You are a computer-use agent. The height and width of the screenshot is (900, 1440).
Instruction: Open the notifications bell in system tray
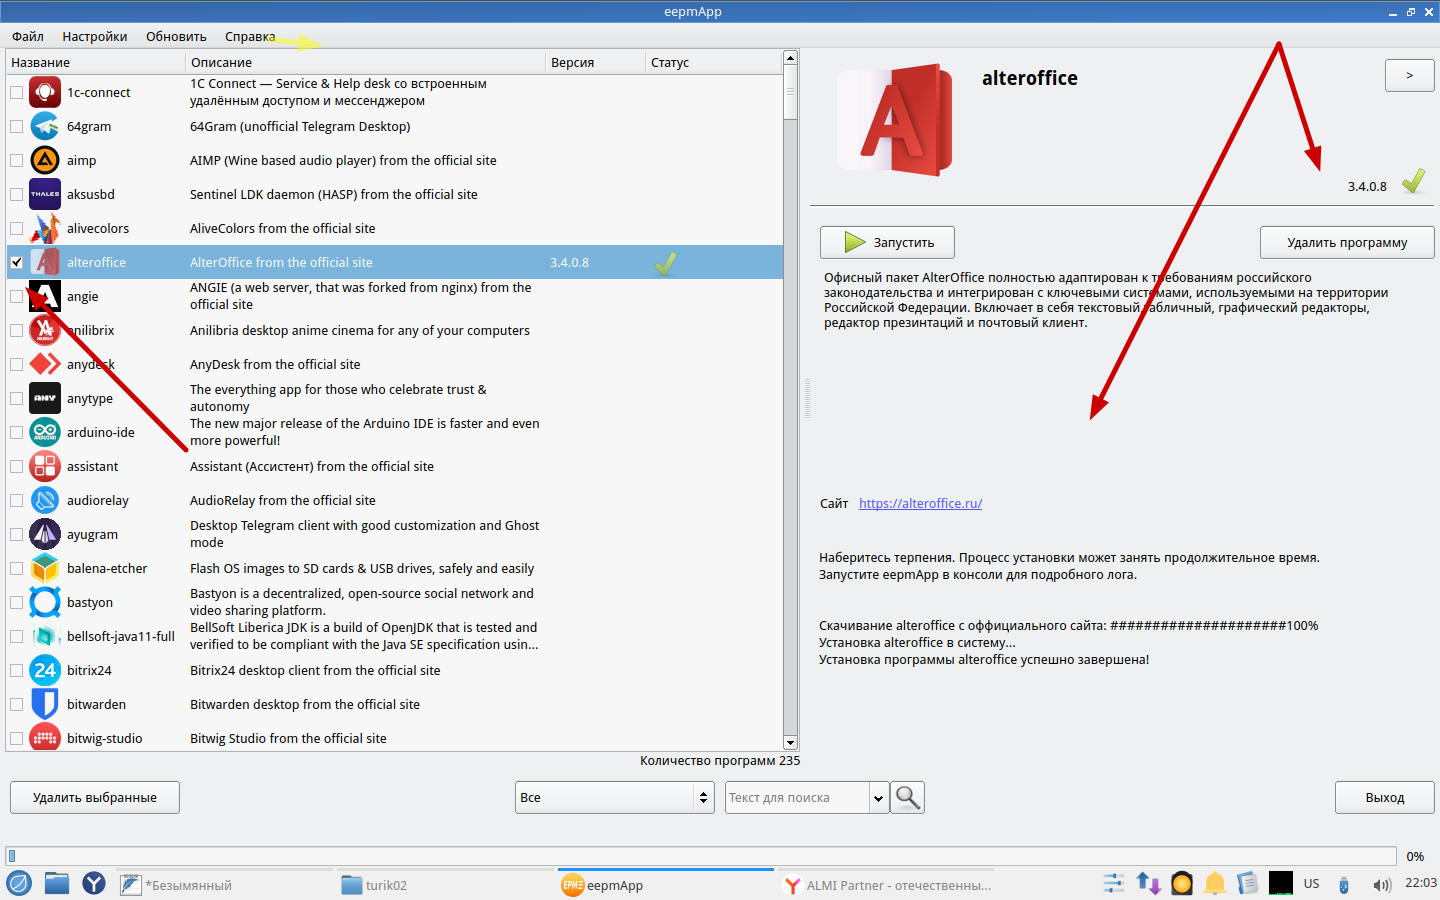(1215, 883)
